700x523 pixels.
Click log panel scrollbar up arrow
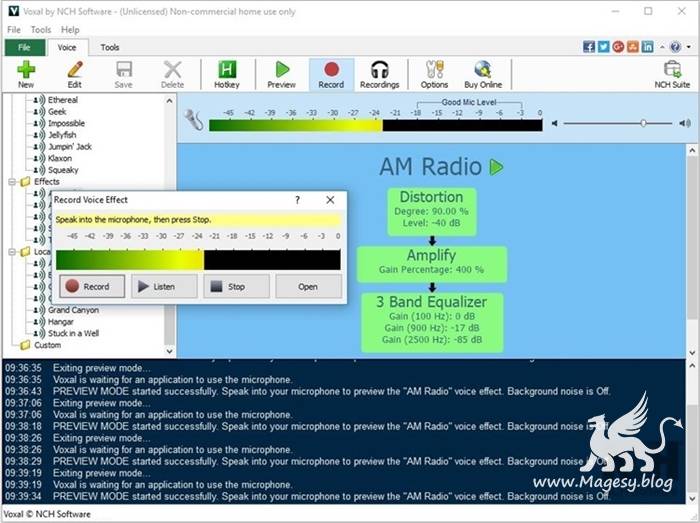coord(692,365)
